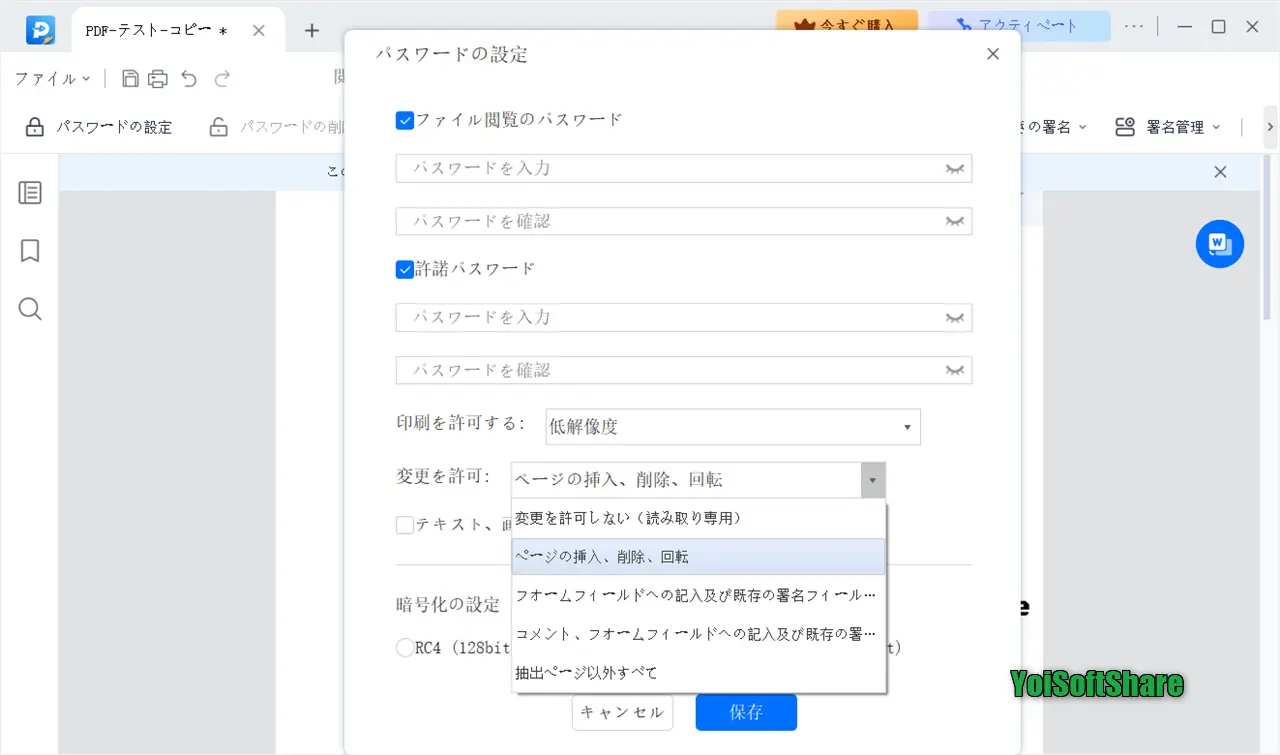
Task: Click the キャンセル button
Action: [622, 713]
